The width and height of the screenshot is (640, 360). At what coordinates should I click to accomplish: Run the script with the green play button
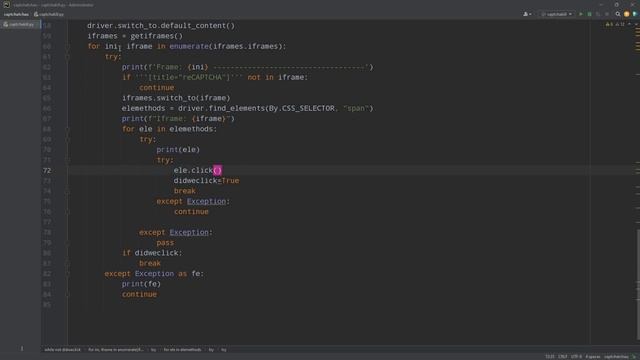[x=581, y=14]
